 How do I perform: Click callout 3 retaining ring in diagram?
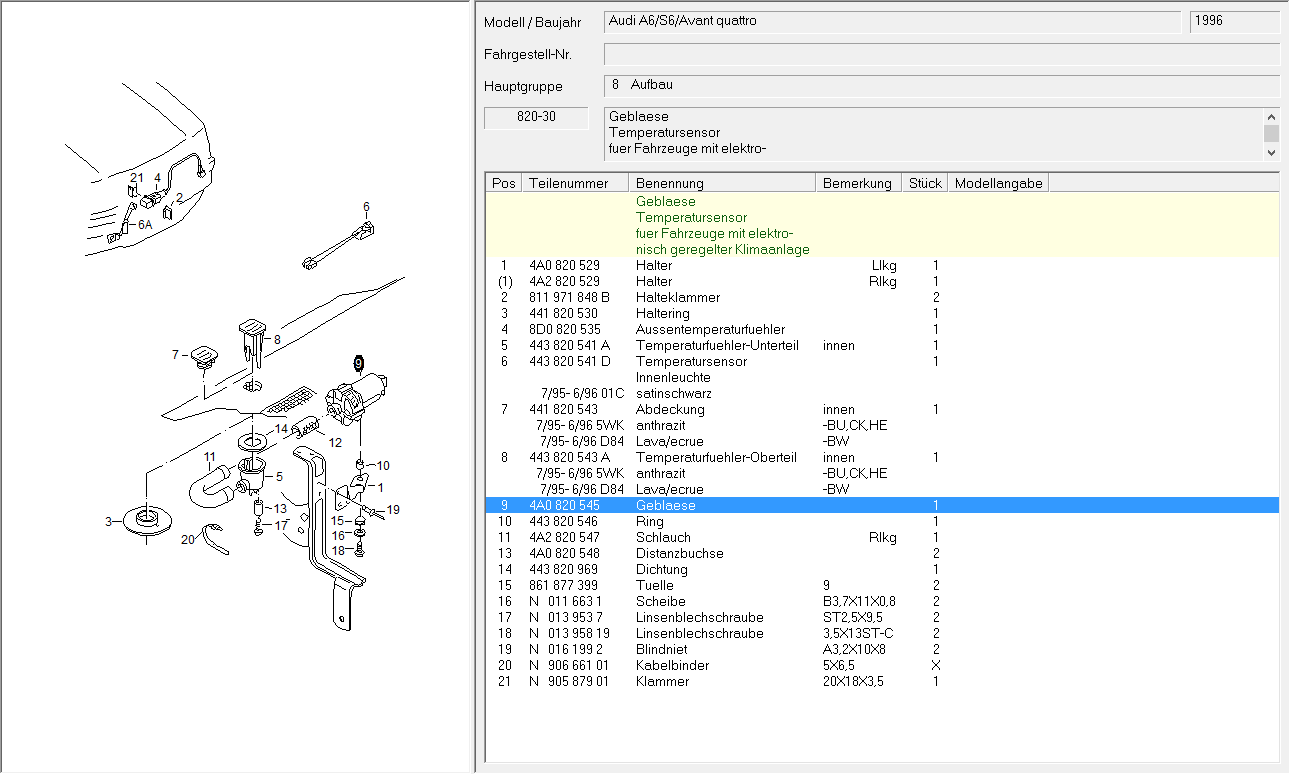pyautogui.click(x=108, y=521)
